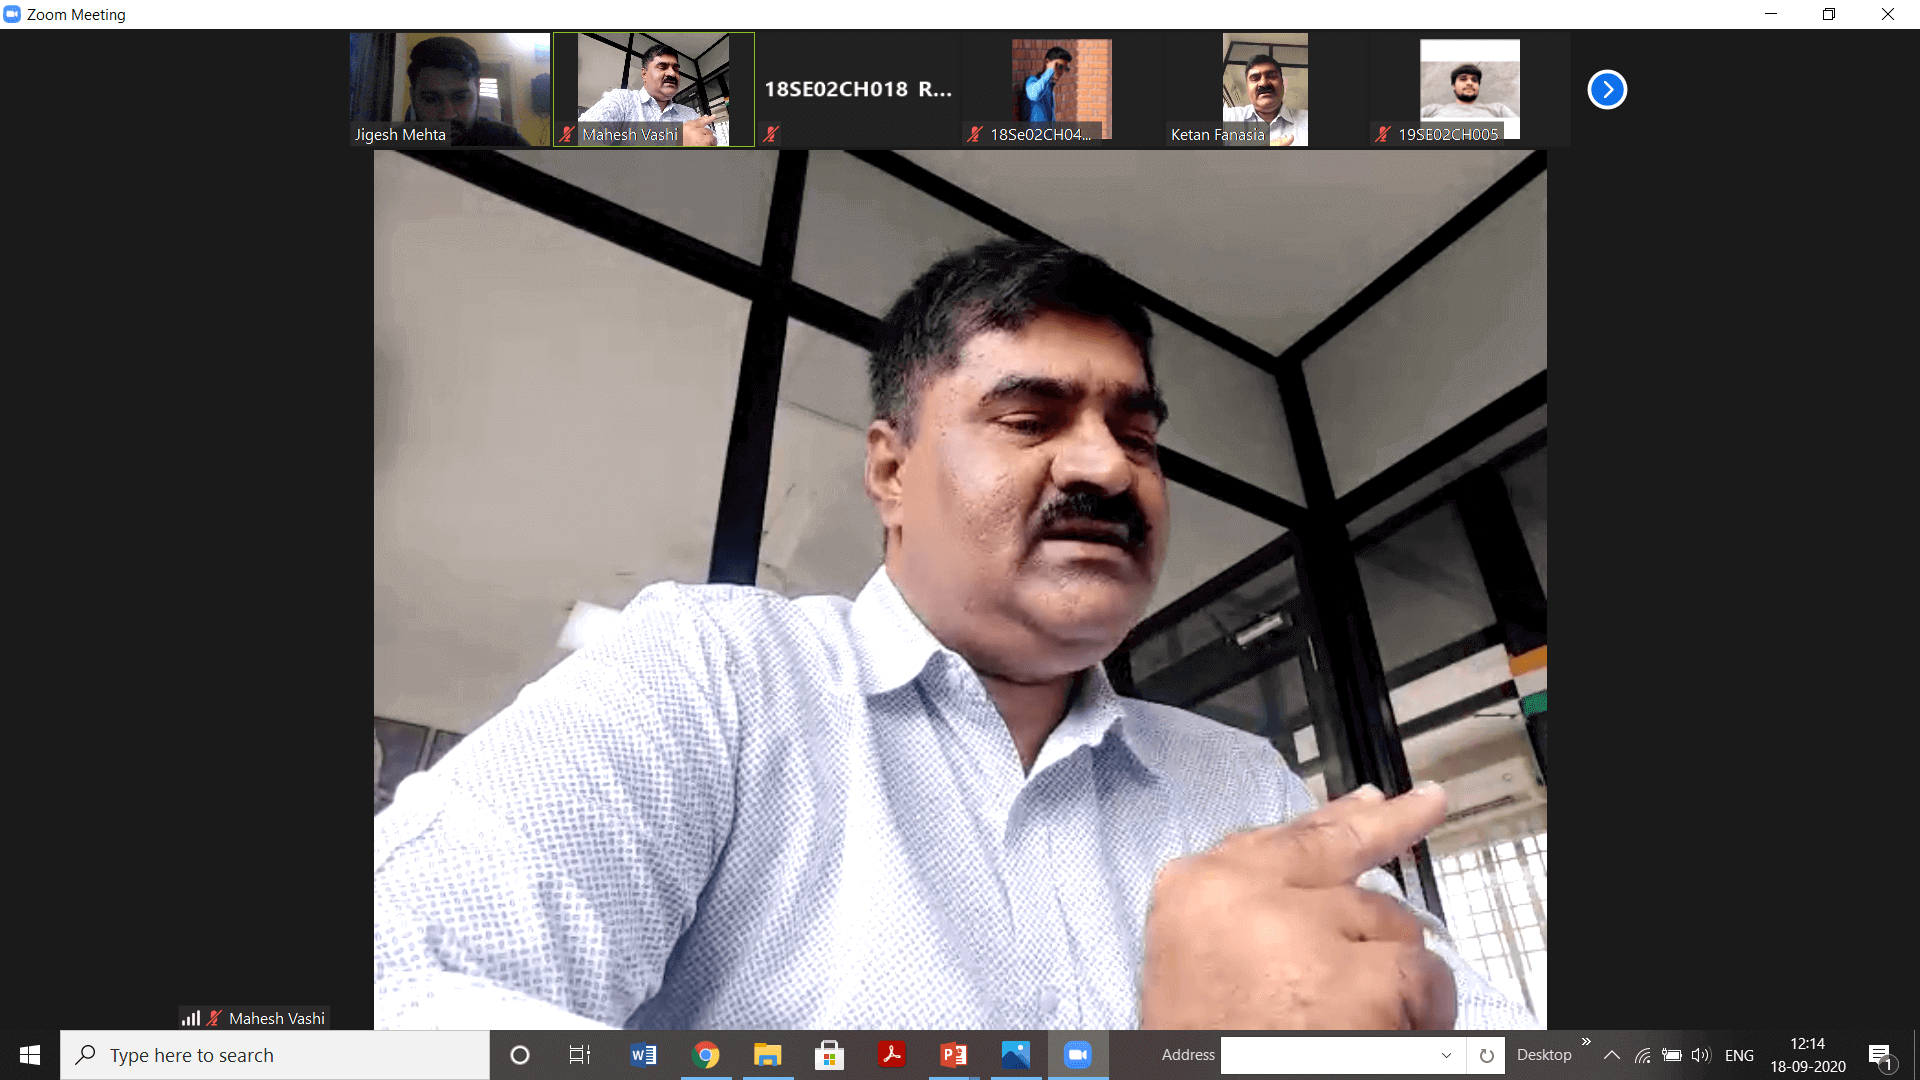Viewport: 1920px width, 1080px height.
Task: Open Microsoft Store taskbar icon
Action: tap(829, 1055)
